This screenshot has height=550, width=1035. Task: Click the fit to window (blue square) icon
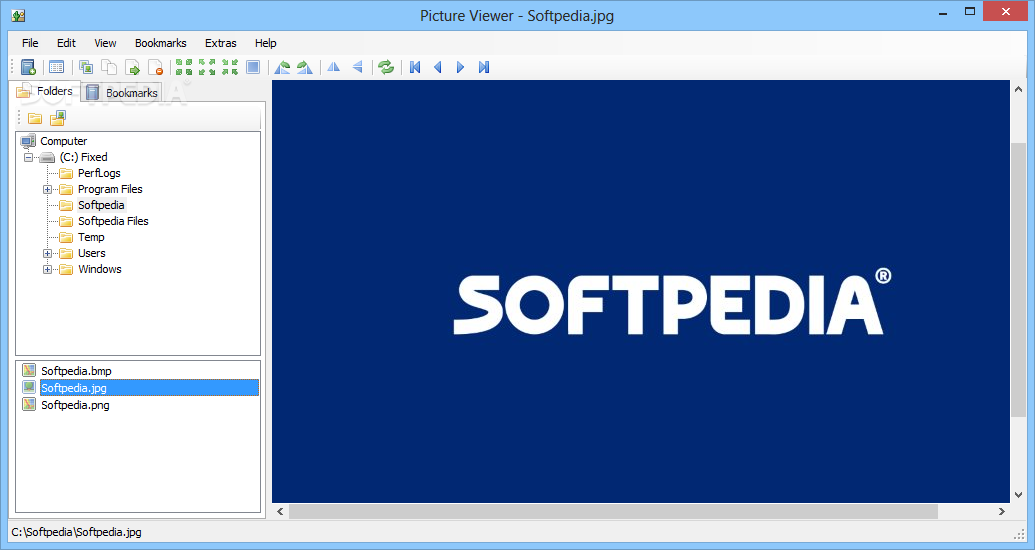[253, 67]
